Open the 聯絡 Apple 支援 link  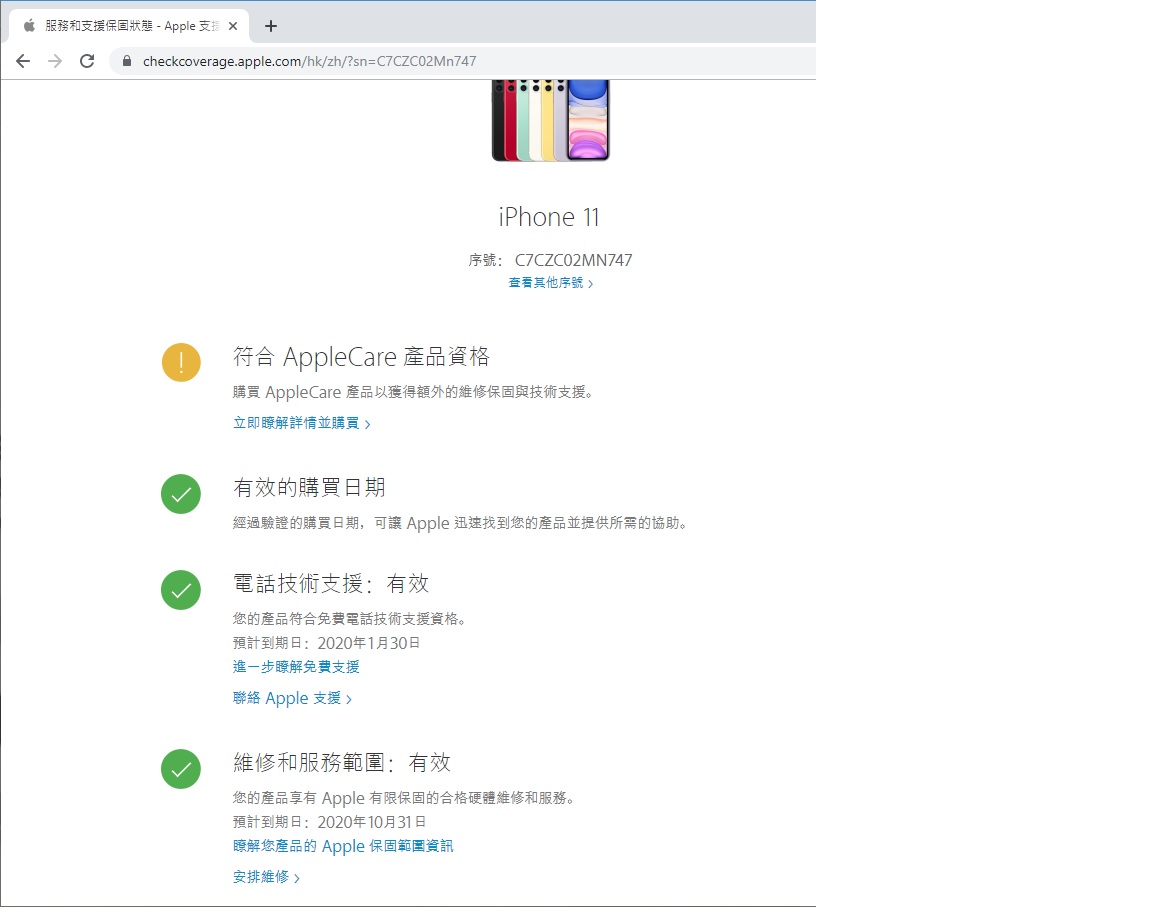pos(292,698)
